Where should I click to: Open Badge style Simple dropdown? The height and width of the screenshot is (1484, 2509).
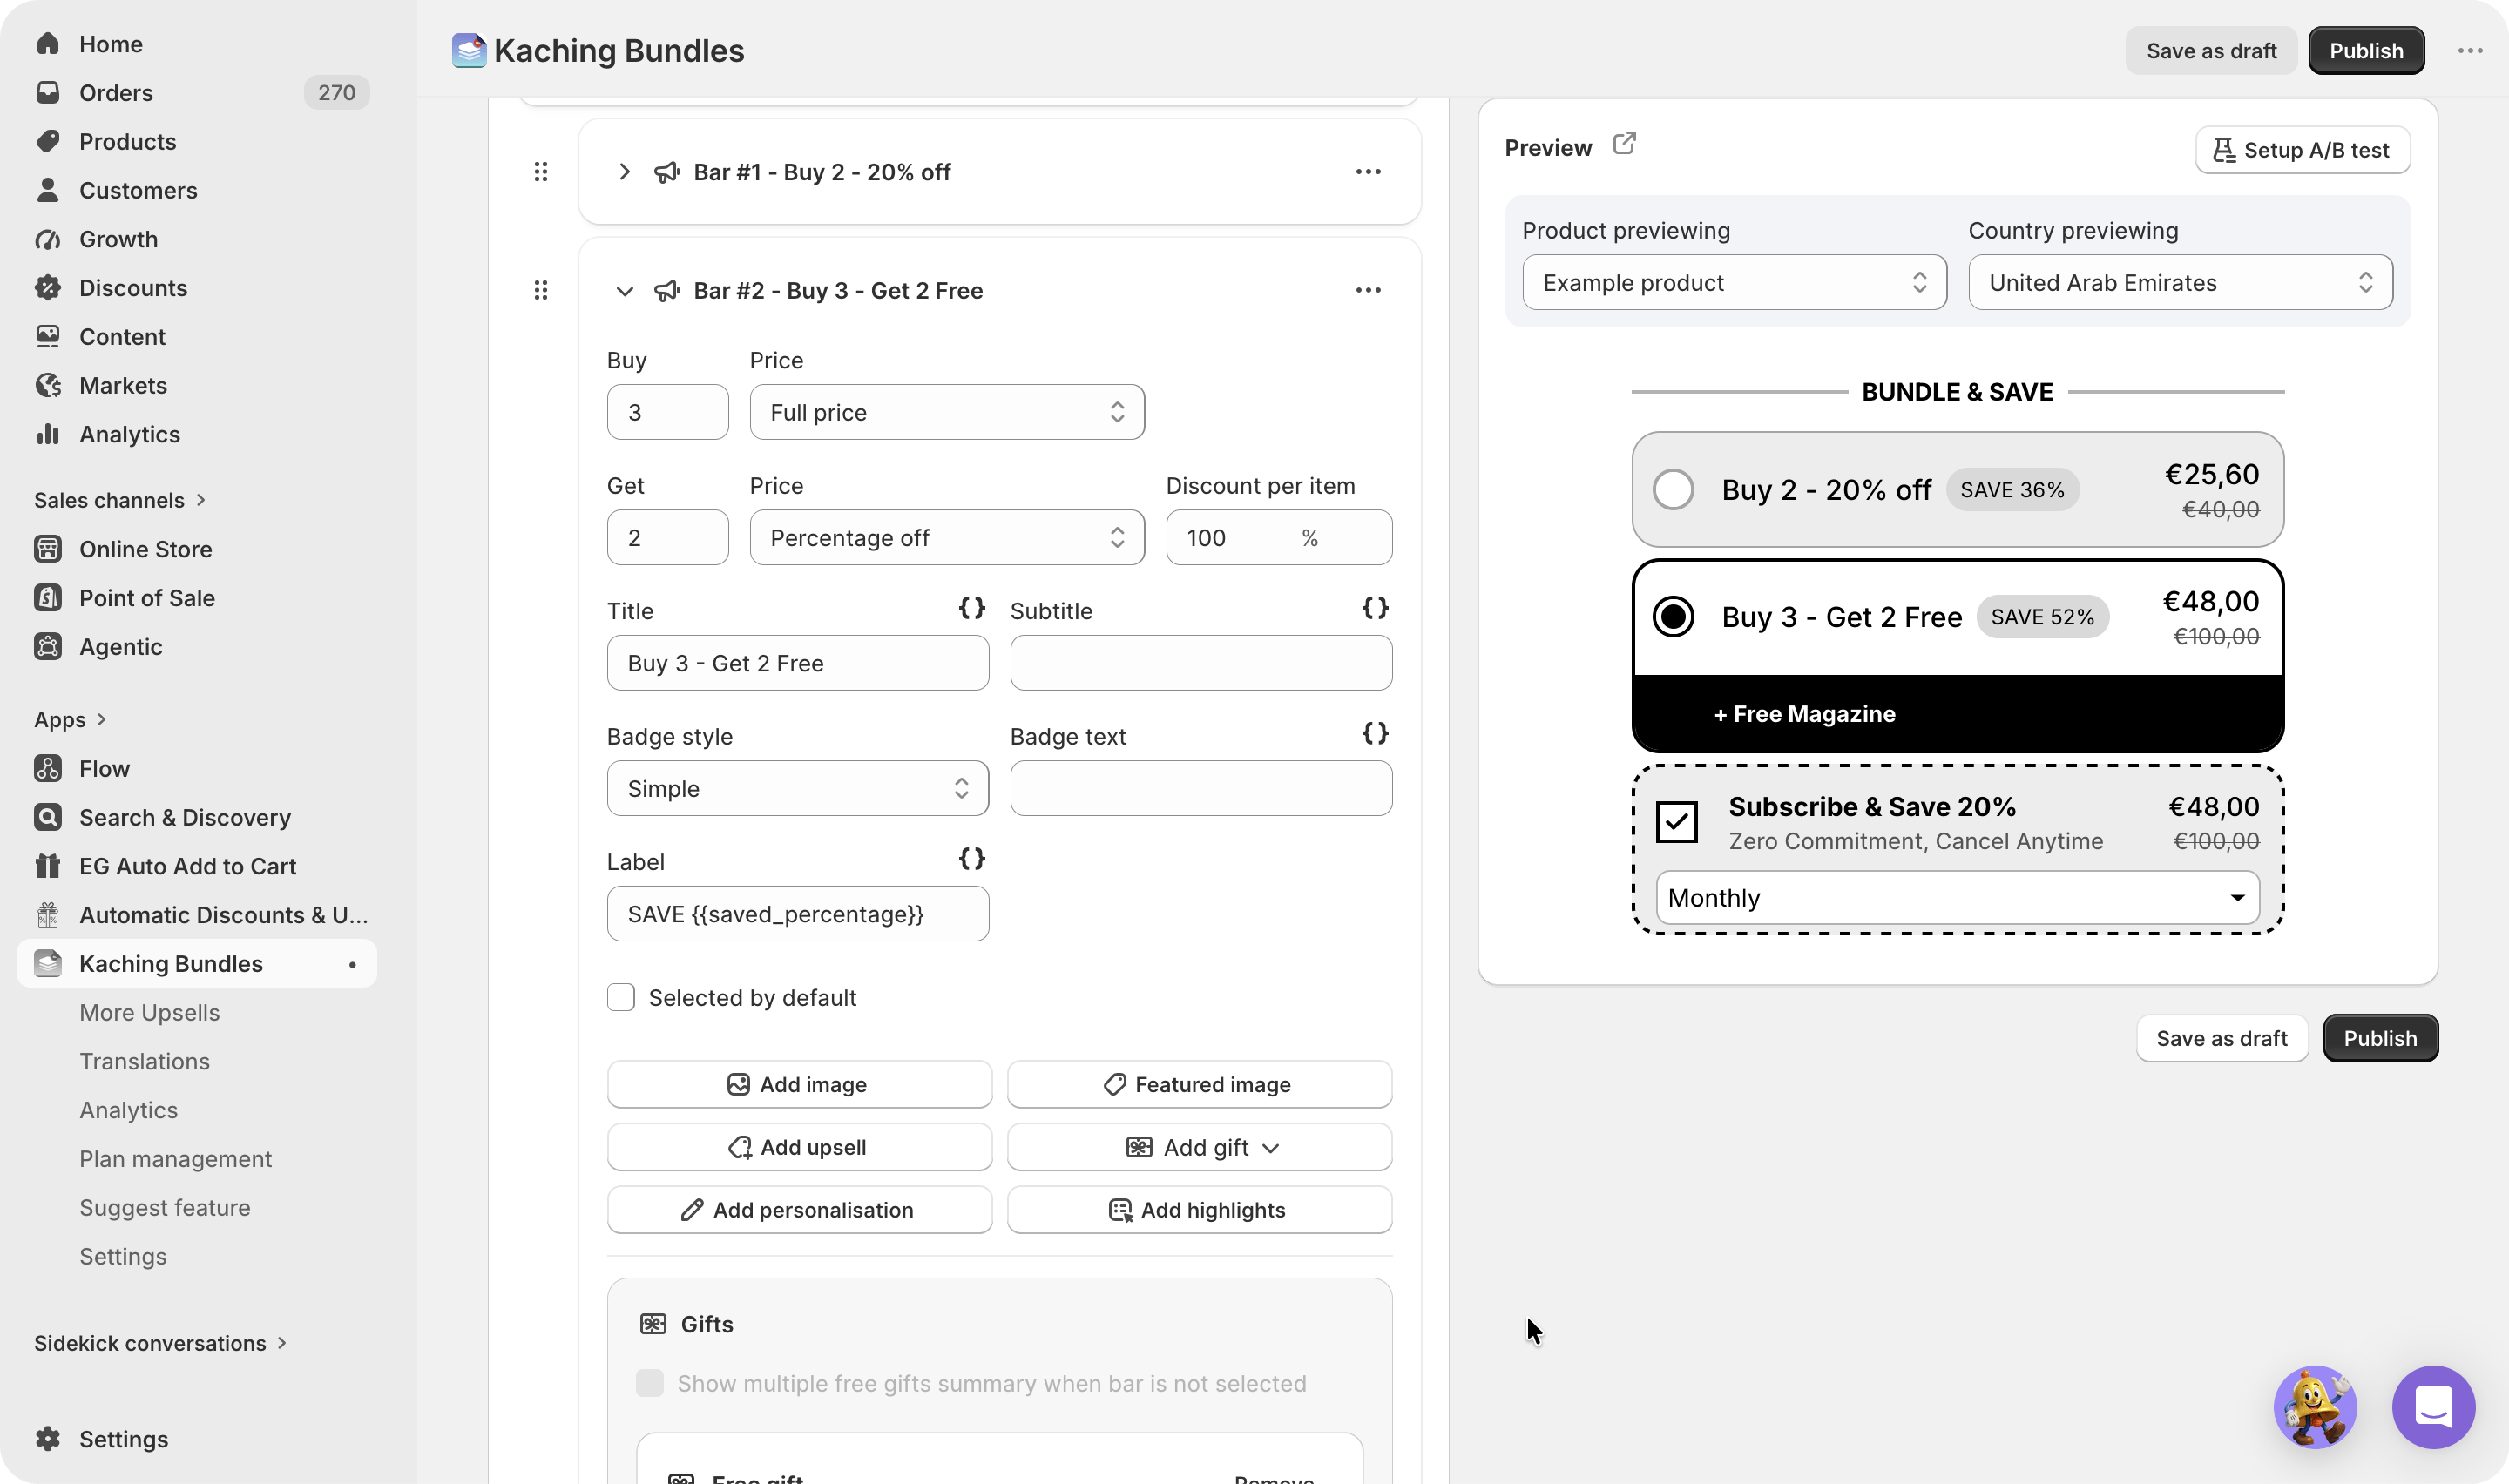pos(798,788)
